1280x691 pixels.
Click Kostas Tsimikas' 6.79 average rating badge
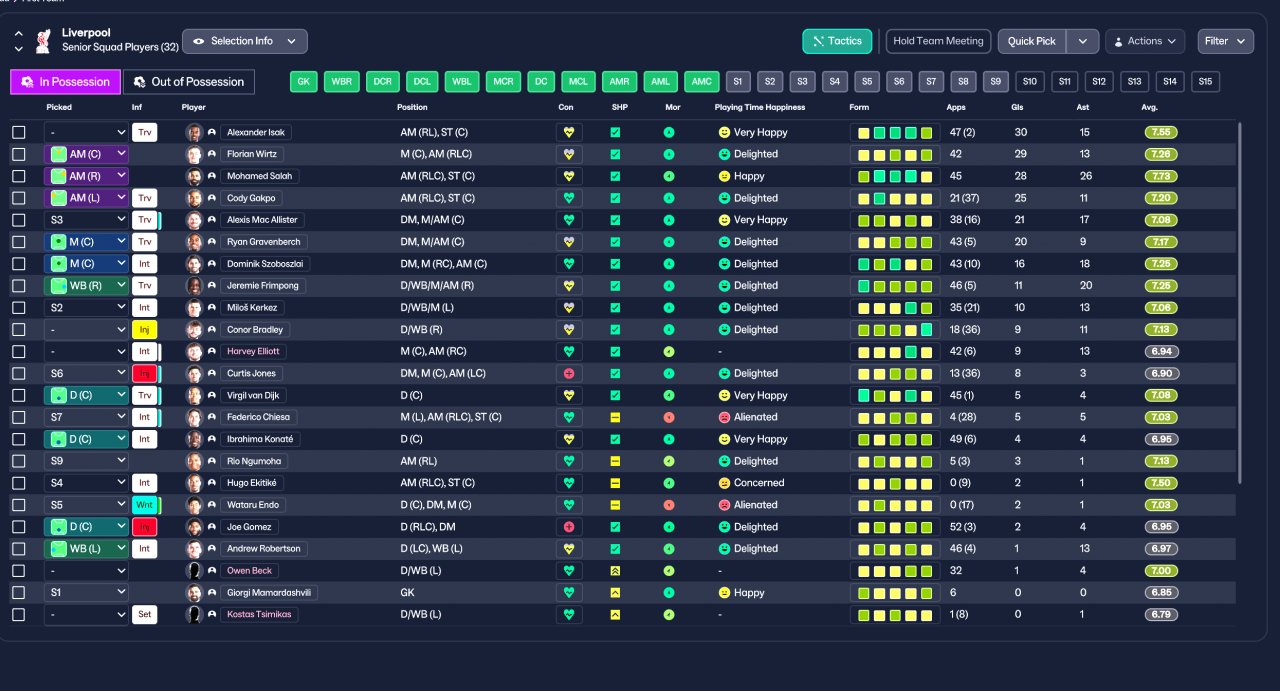(1161, 614)
